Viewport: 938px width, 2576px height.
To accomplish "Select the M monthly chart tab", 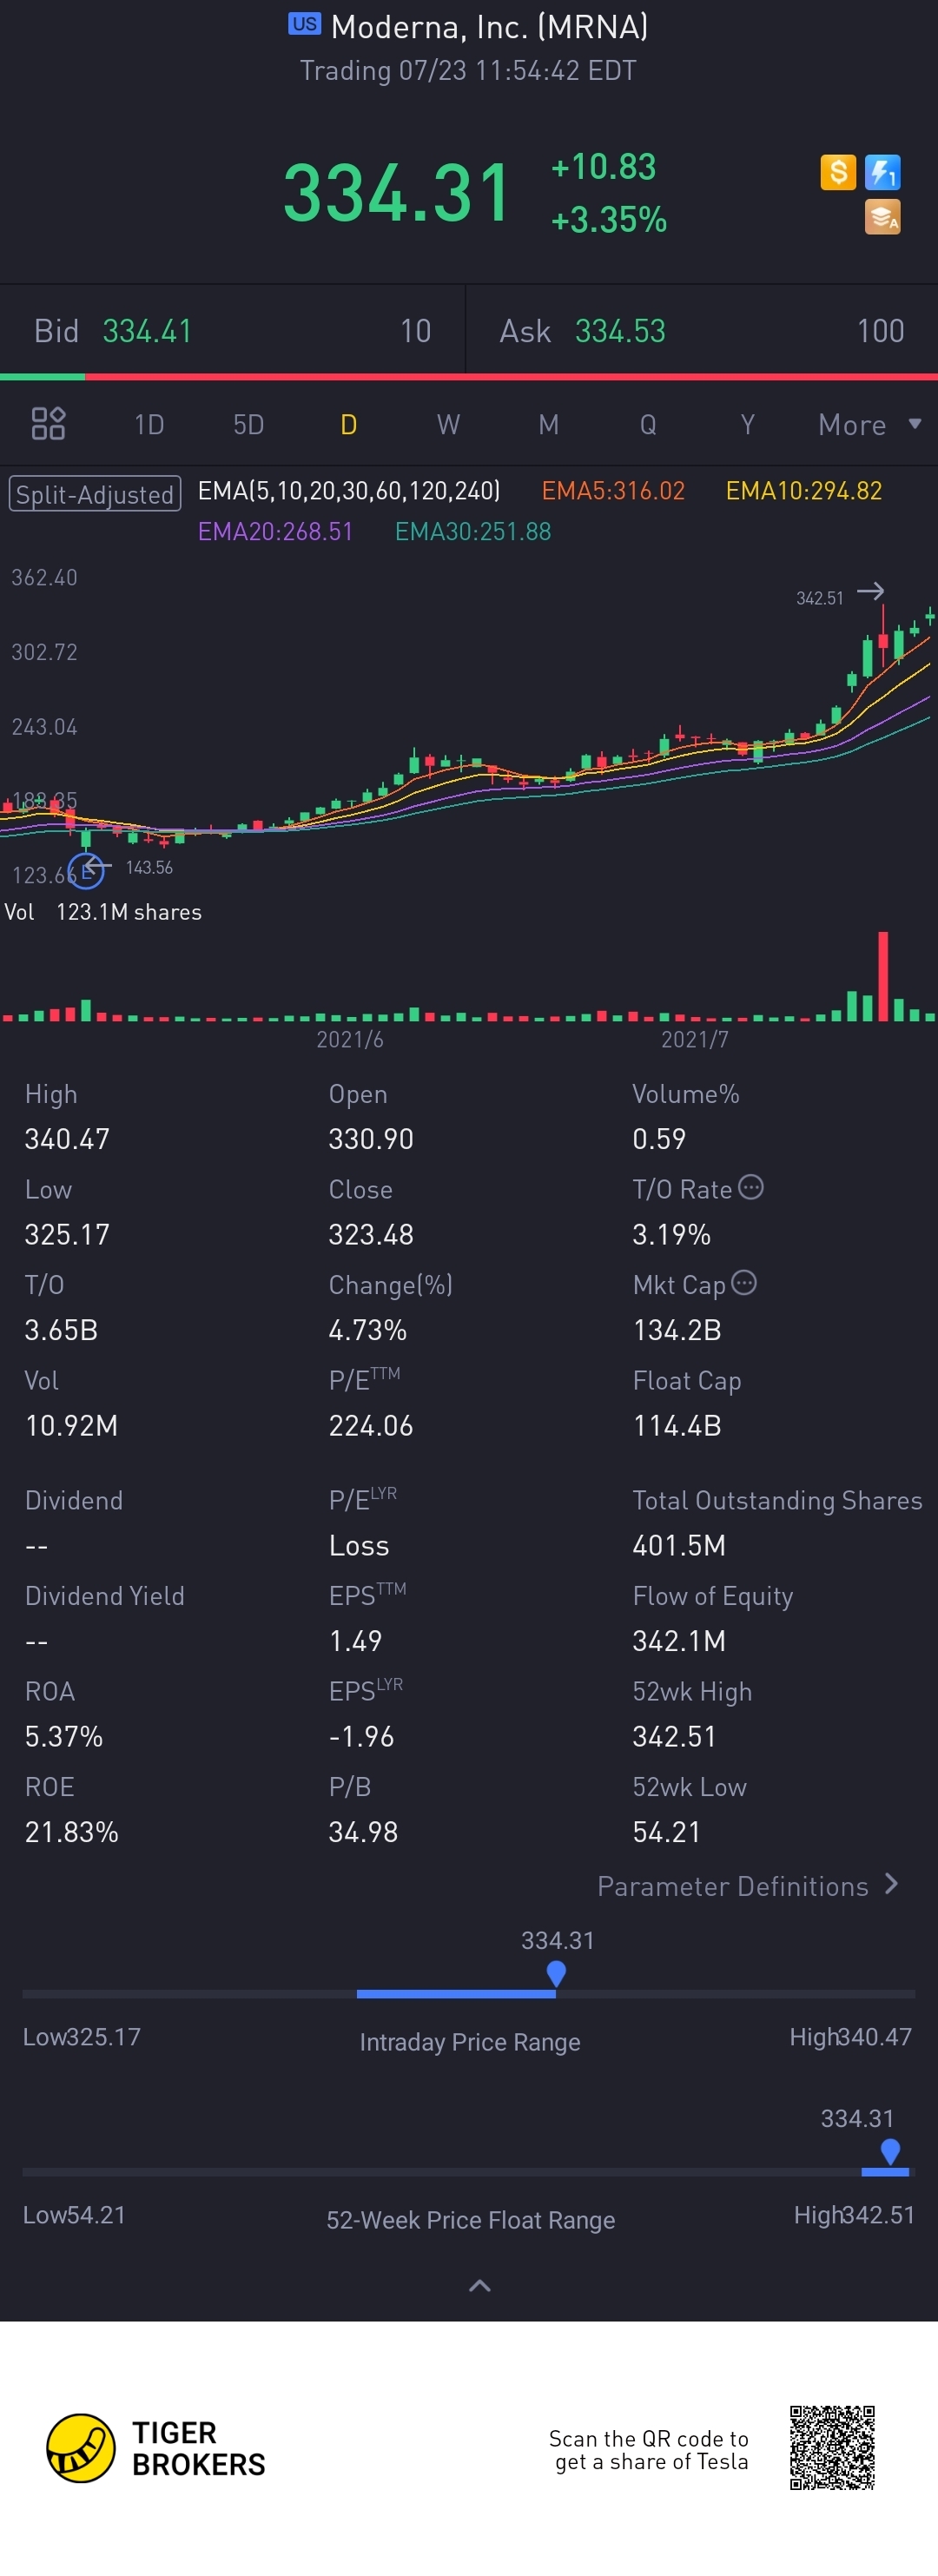I will [548, 425].
